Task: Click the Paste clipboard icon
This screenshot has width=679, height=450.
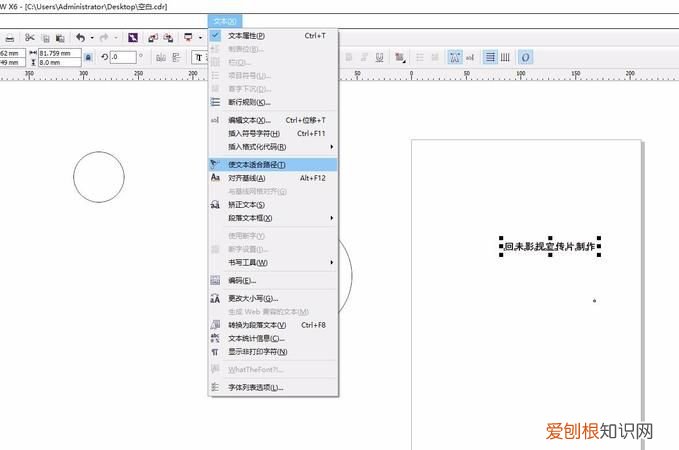Action: click(60, 38)
